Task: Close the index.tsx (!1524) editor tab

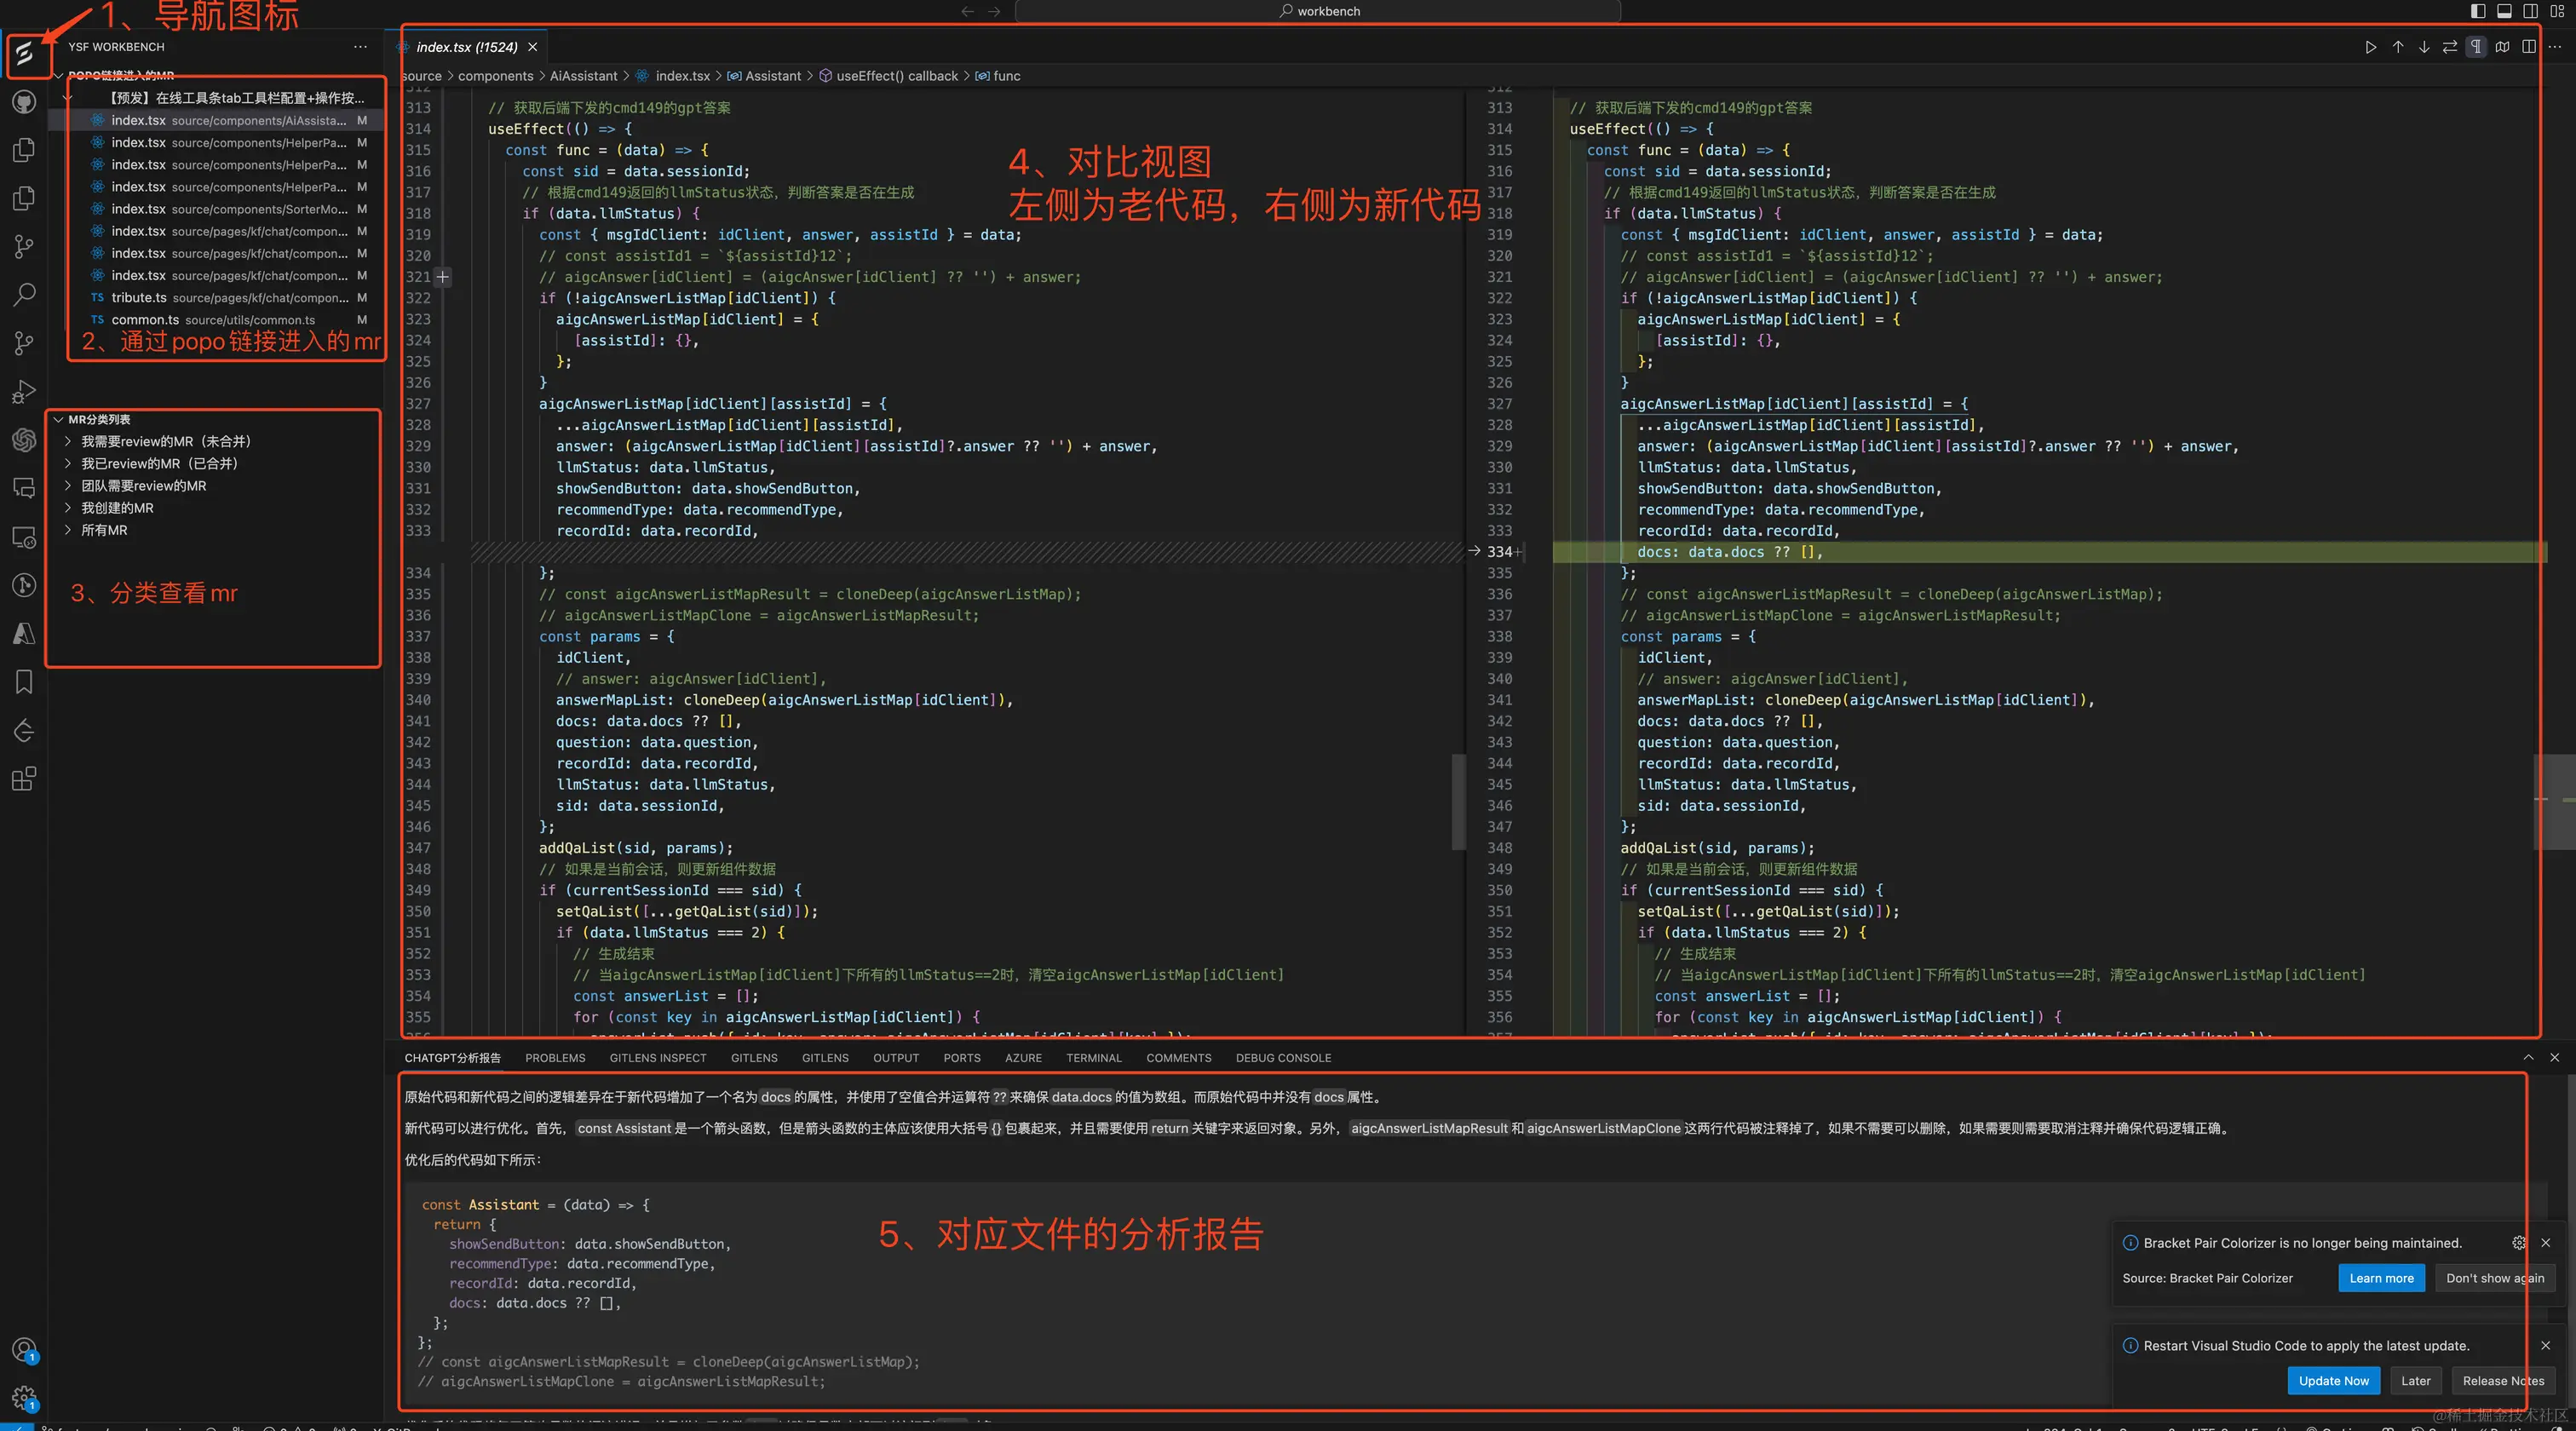Action: coord(532,47)
